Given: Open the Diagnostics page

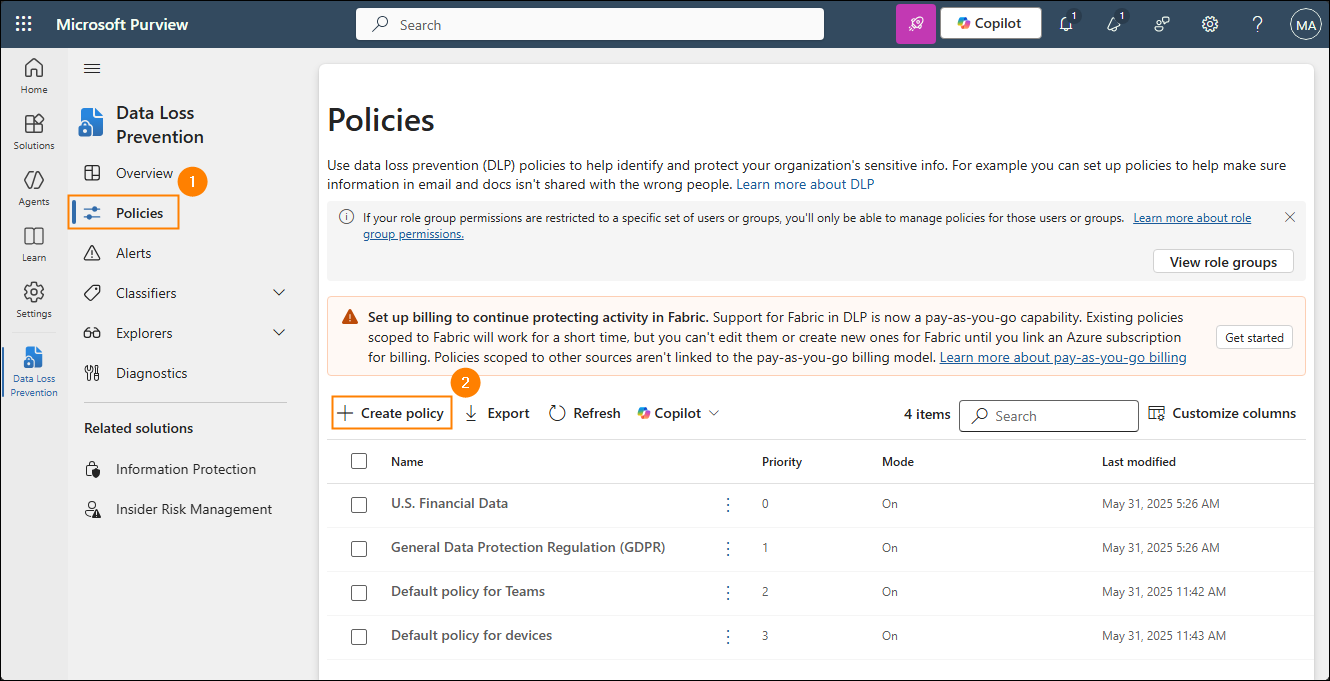Looking at the screenshot, I should (x=151, y=373).
